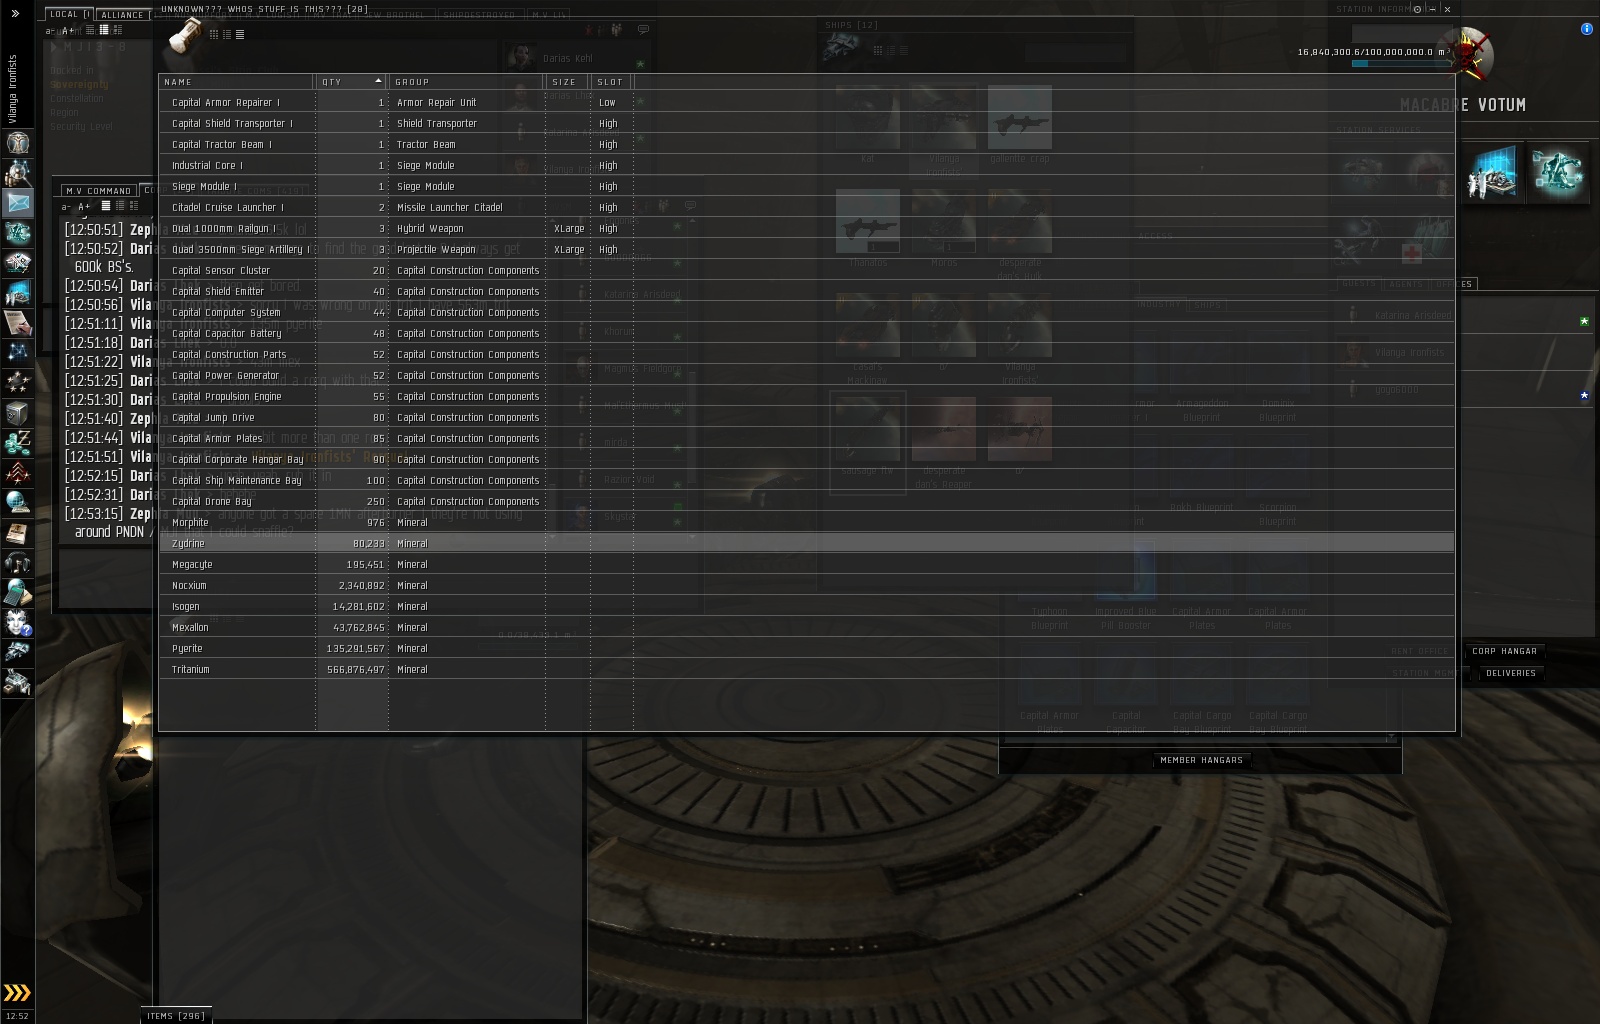Decrease font size in M.V Command chat

(x=66, y=207)
